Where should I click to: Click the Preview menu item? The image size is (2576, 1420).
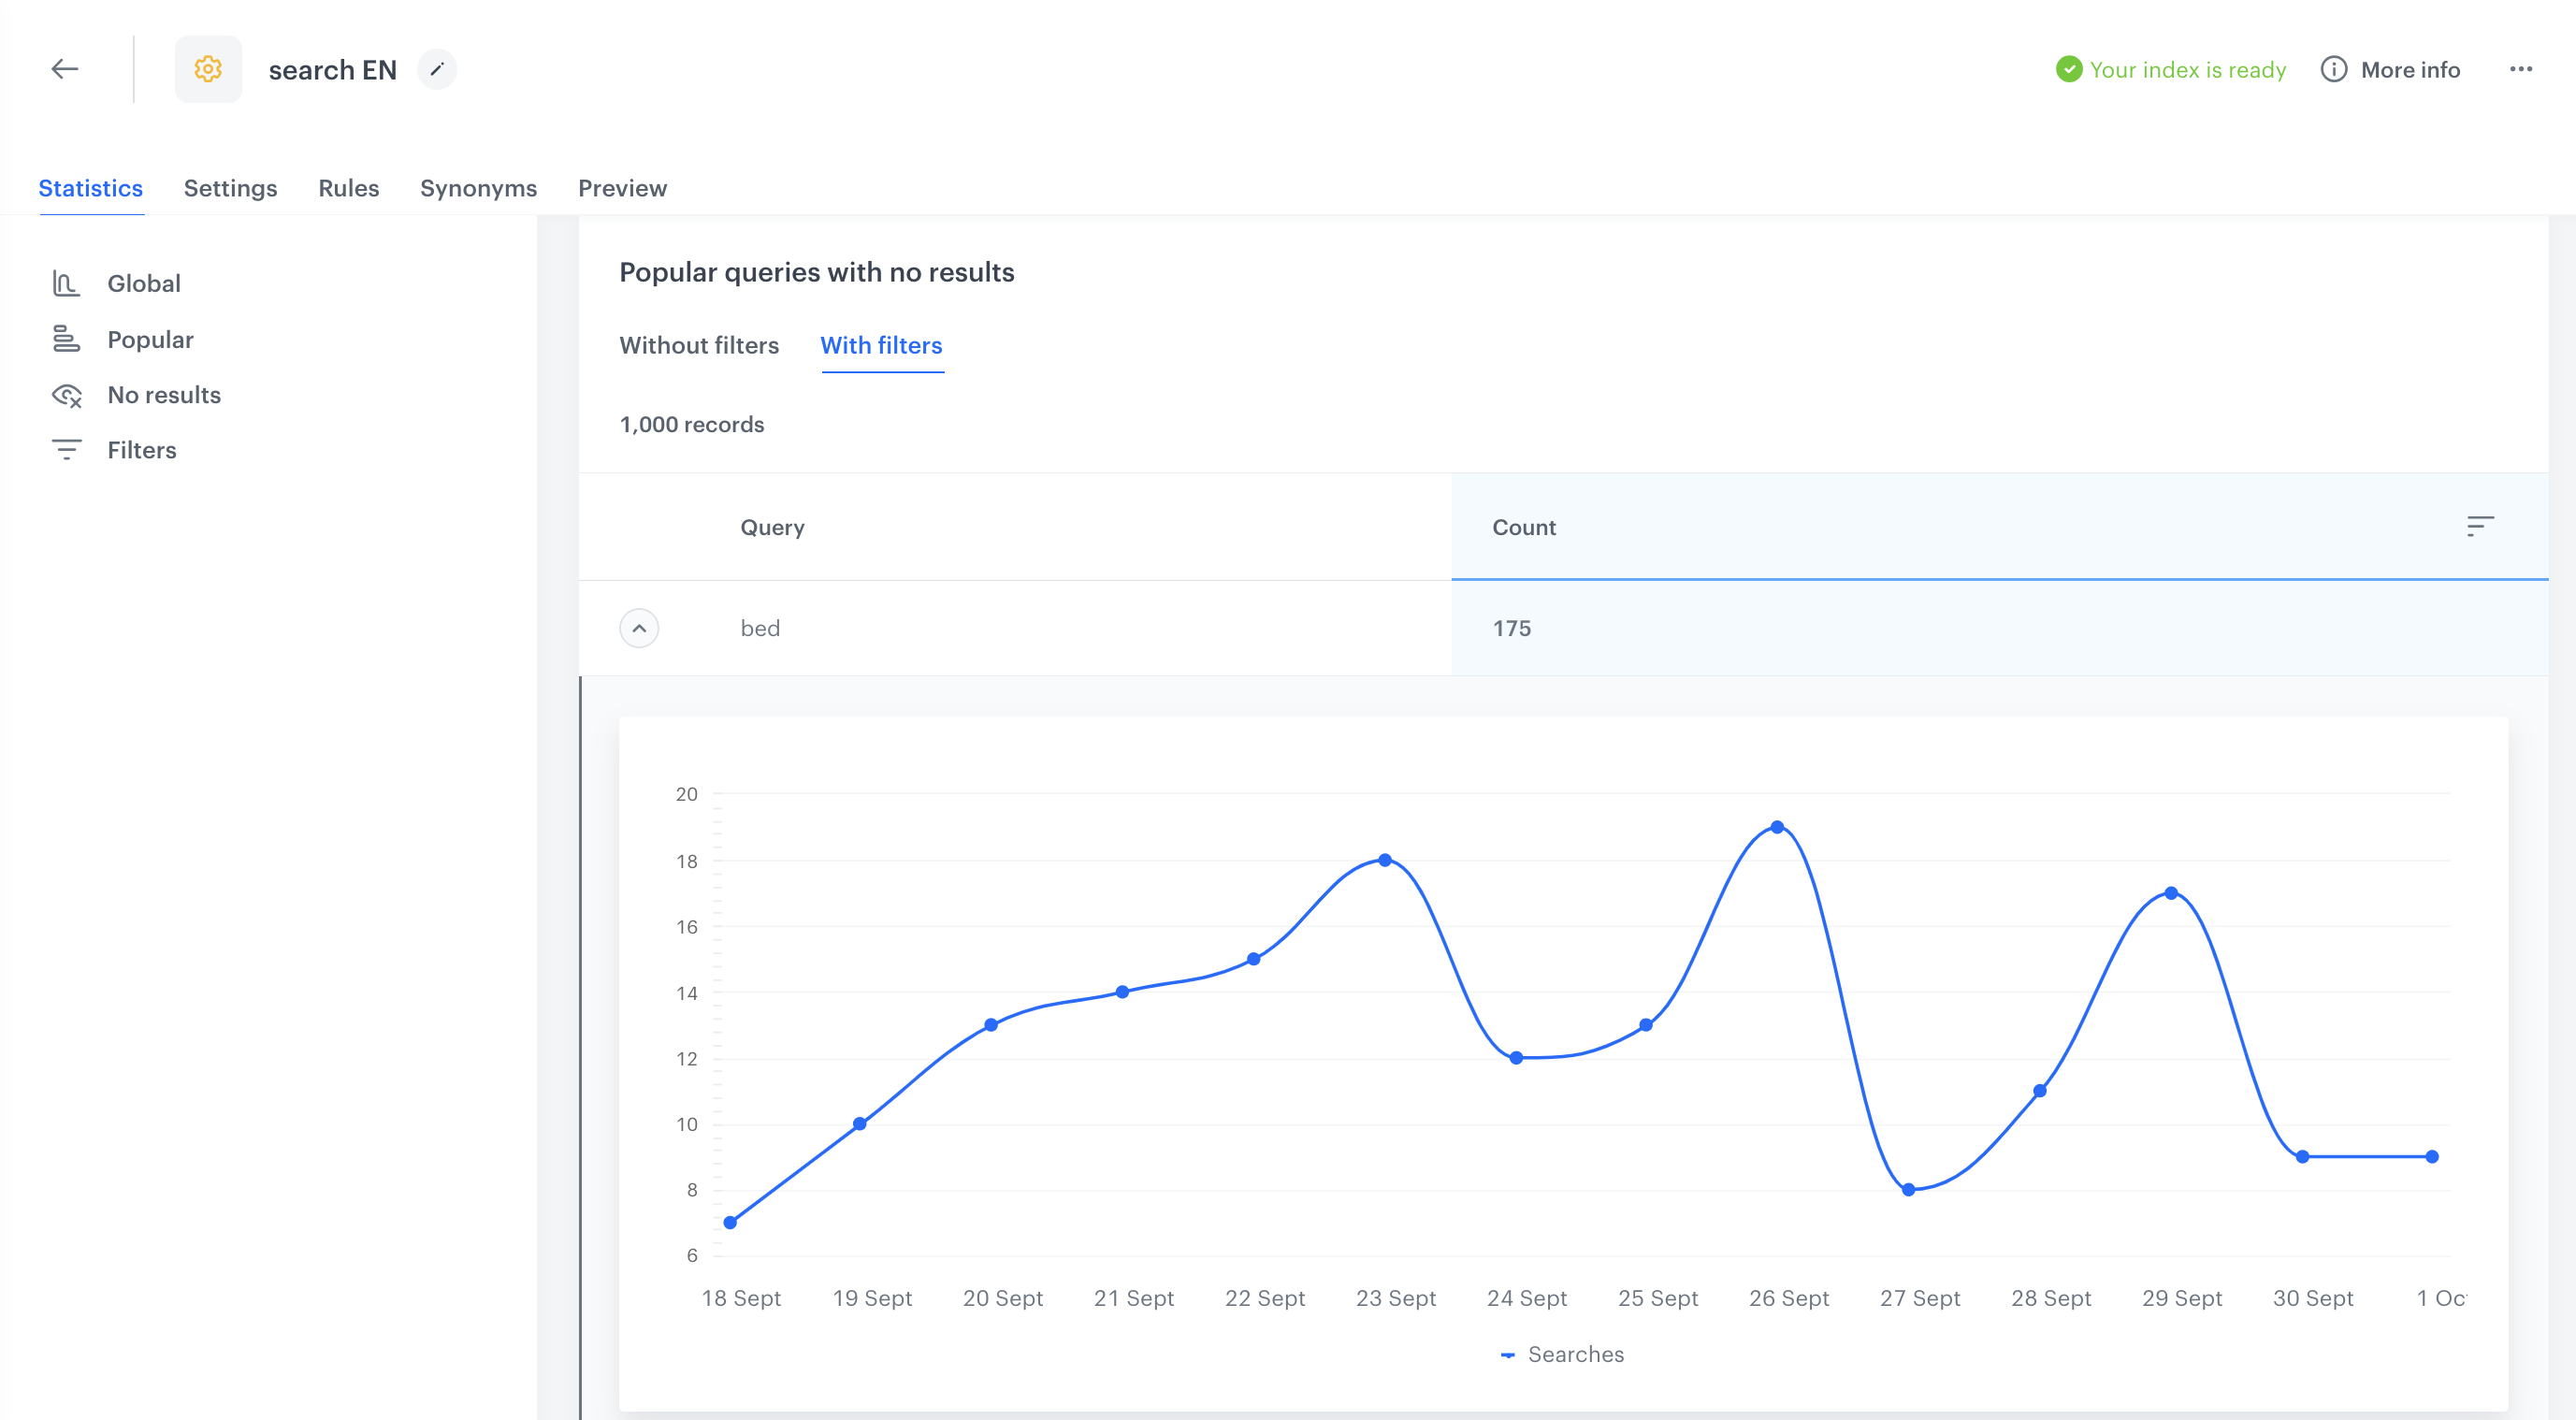pos(622,187)
